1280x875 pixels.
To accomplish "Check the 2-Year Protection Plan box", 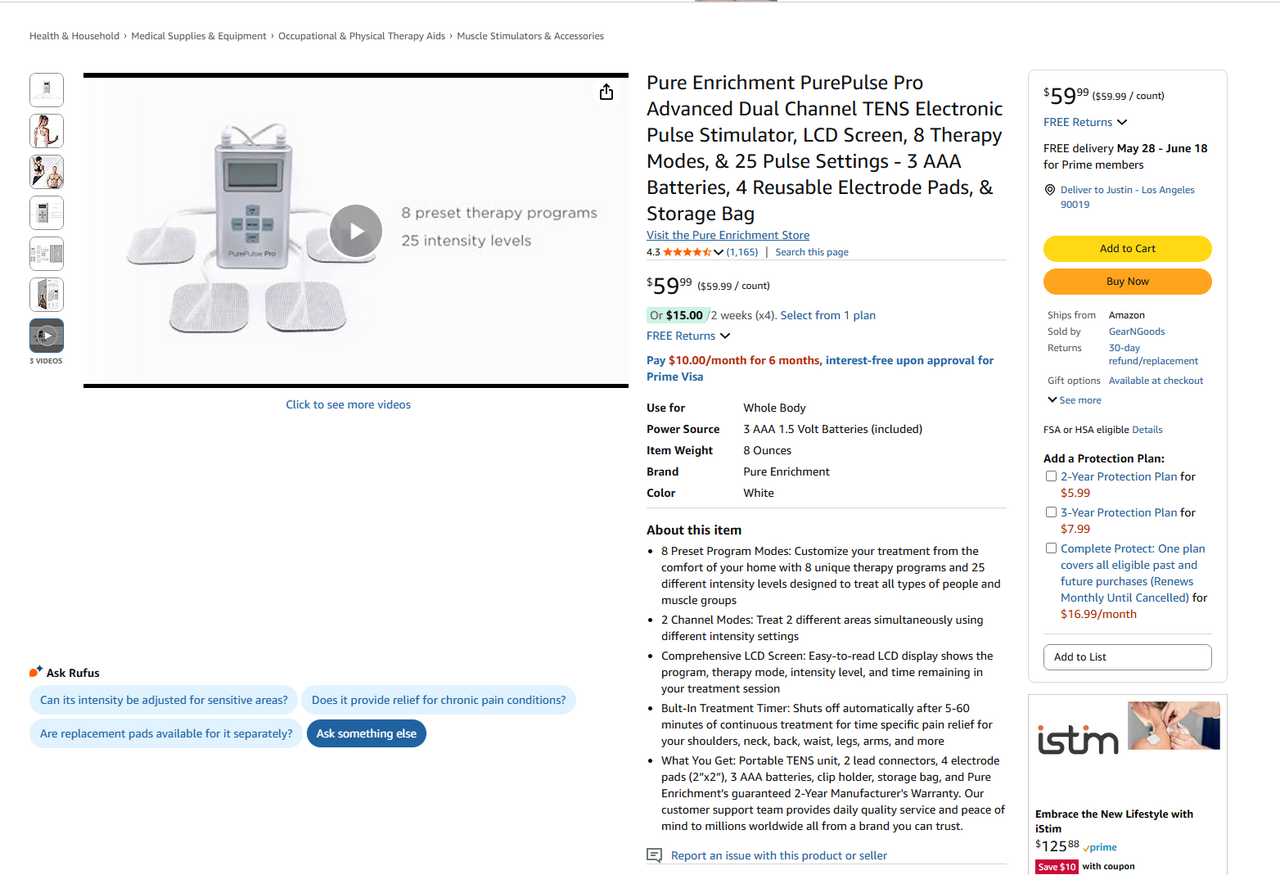I will [x=1051, y=476].
